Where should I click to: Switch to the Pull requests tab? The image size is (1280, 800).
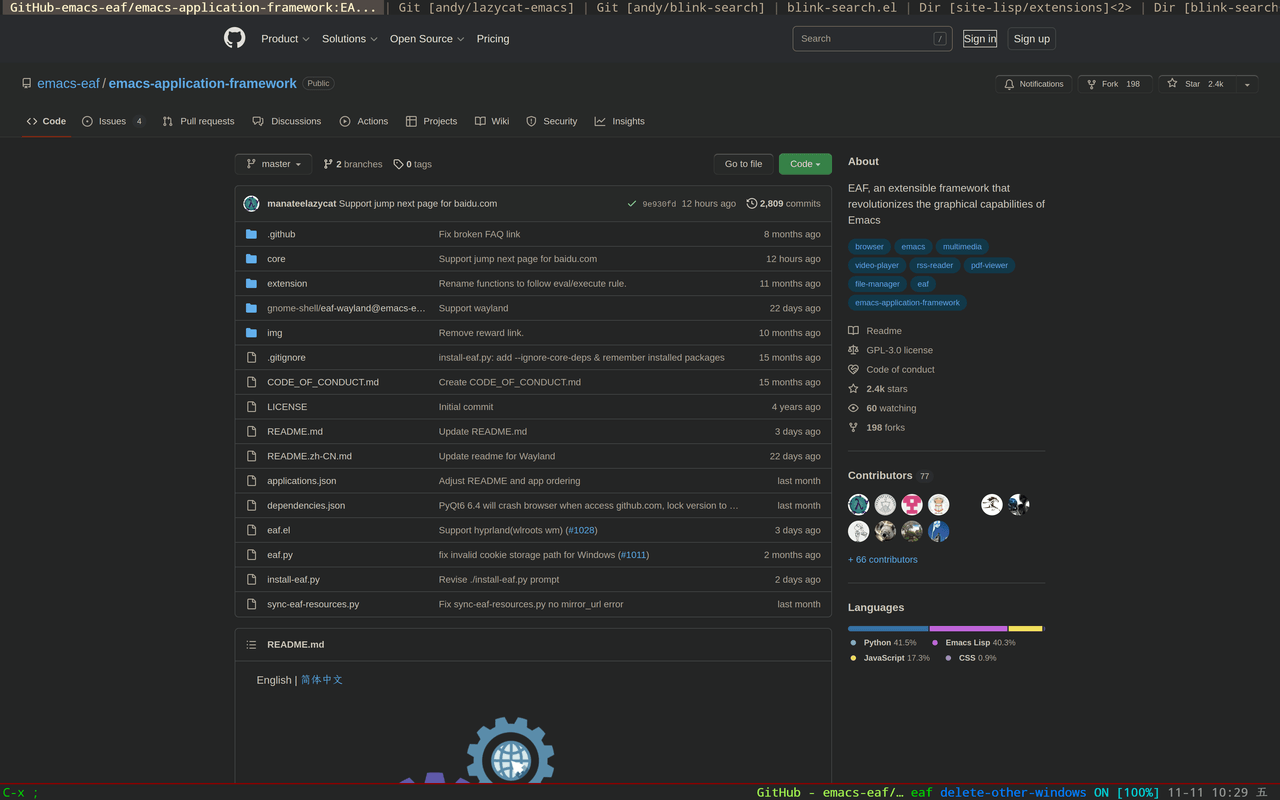pyautogui.click(x=198, y=121)
